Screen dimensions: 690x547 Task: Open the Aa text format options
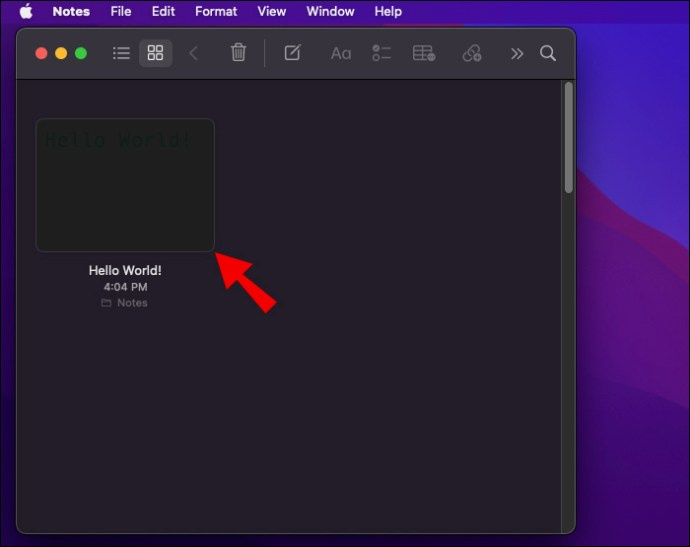[341, 54]
